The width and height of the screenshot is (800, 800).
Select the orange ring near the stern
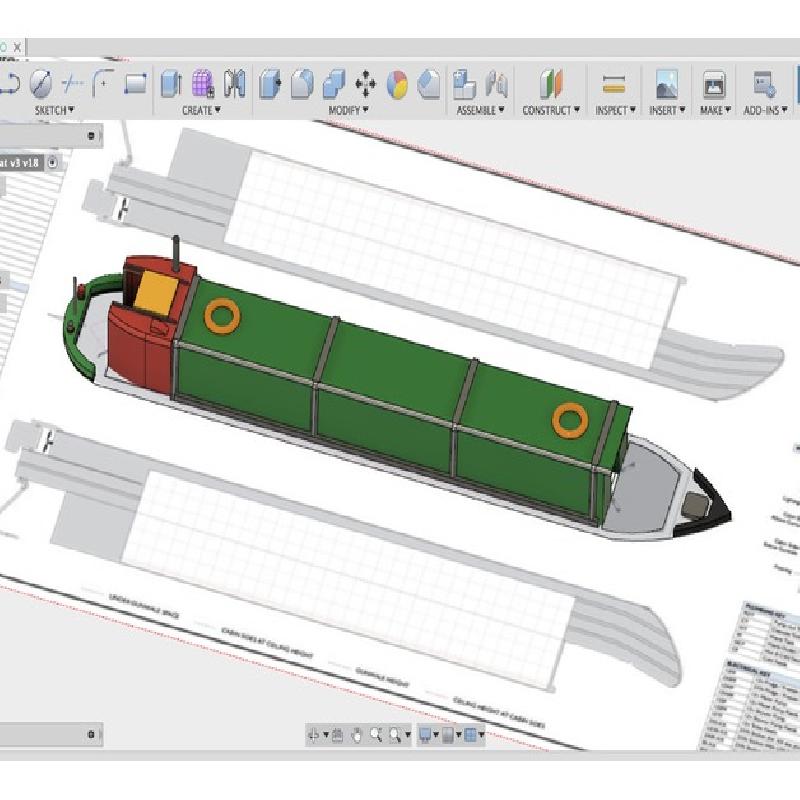[x=222, y=317]
